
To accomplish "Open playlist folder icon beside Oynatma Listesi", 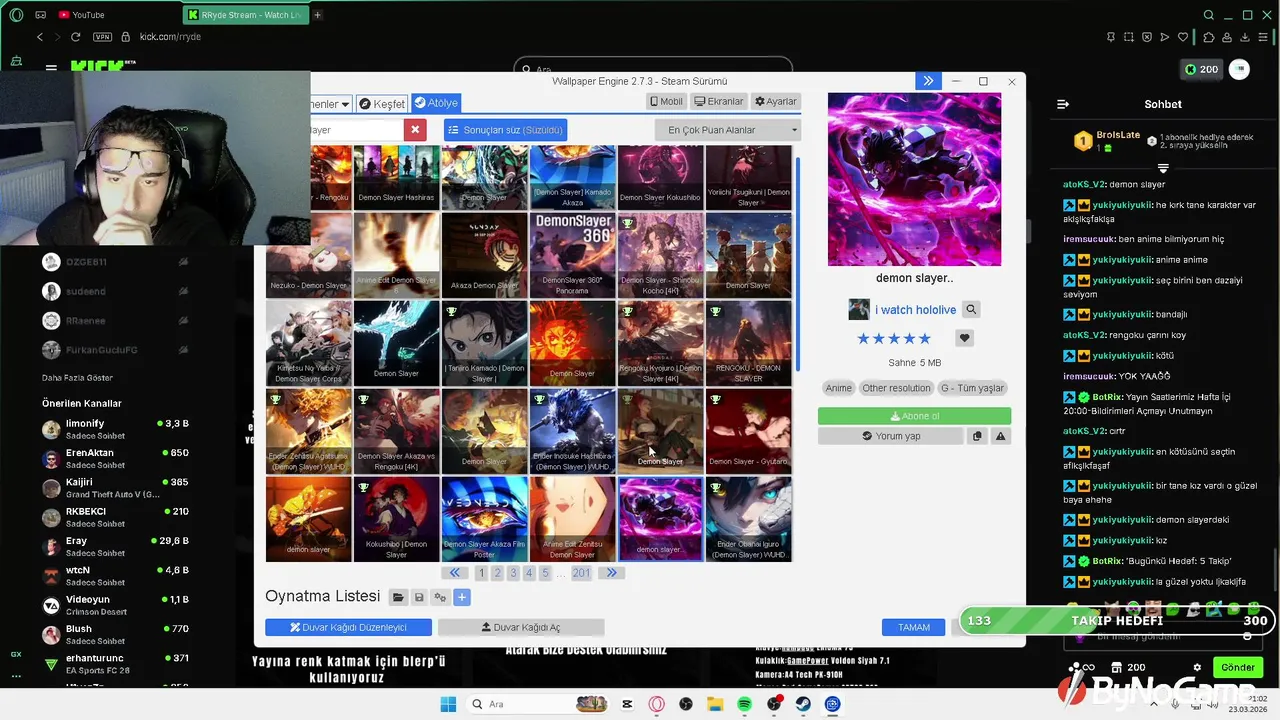I will click(x=398, y=597).
